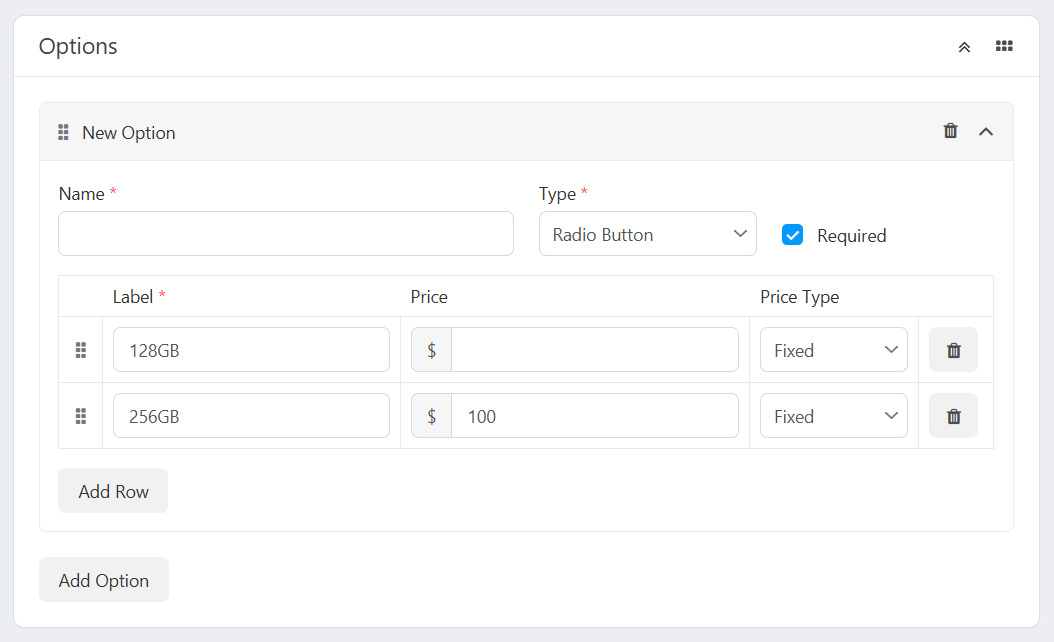Open Price Type dropdown for 128GB row
1054x642 pixels.
[x=833, y=350]
